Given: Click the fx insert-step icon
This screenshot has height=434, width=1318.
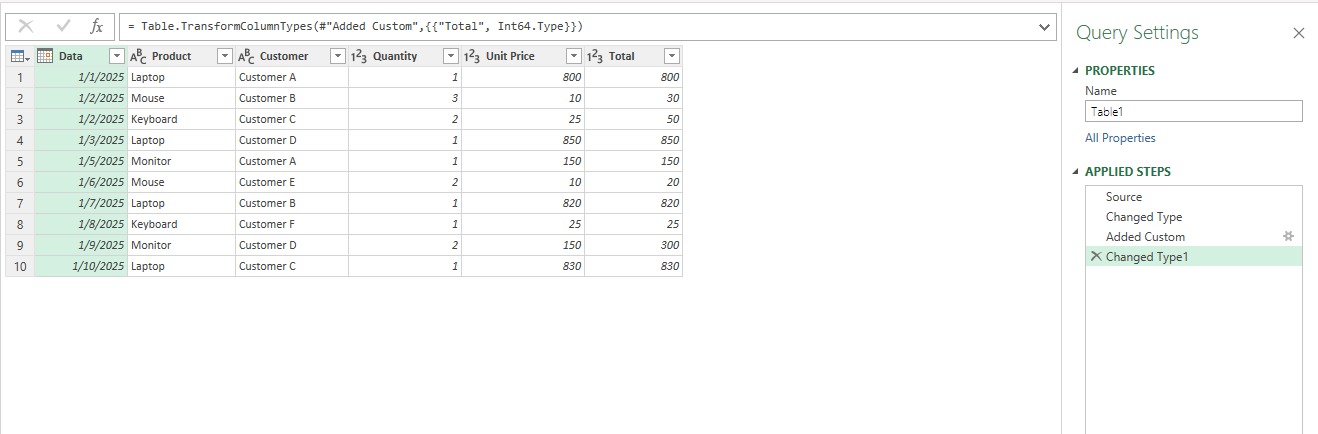Looking at the screenshot, I should click(97, 26).
